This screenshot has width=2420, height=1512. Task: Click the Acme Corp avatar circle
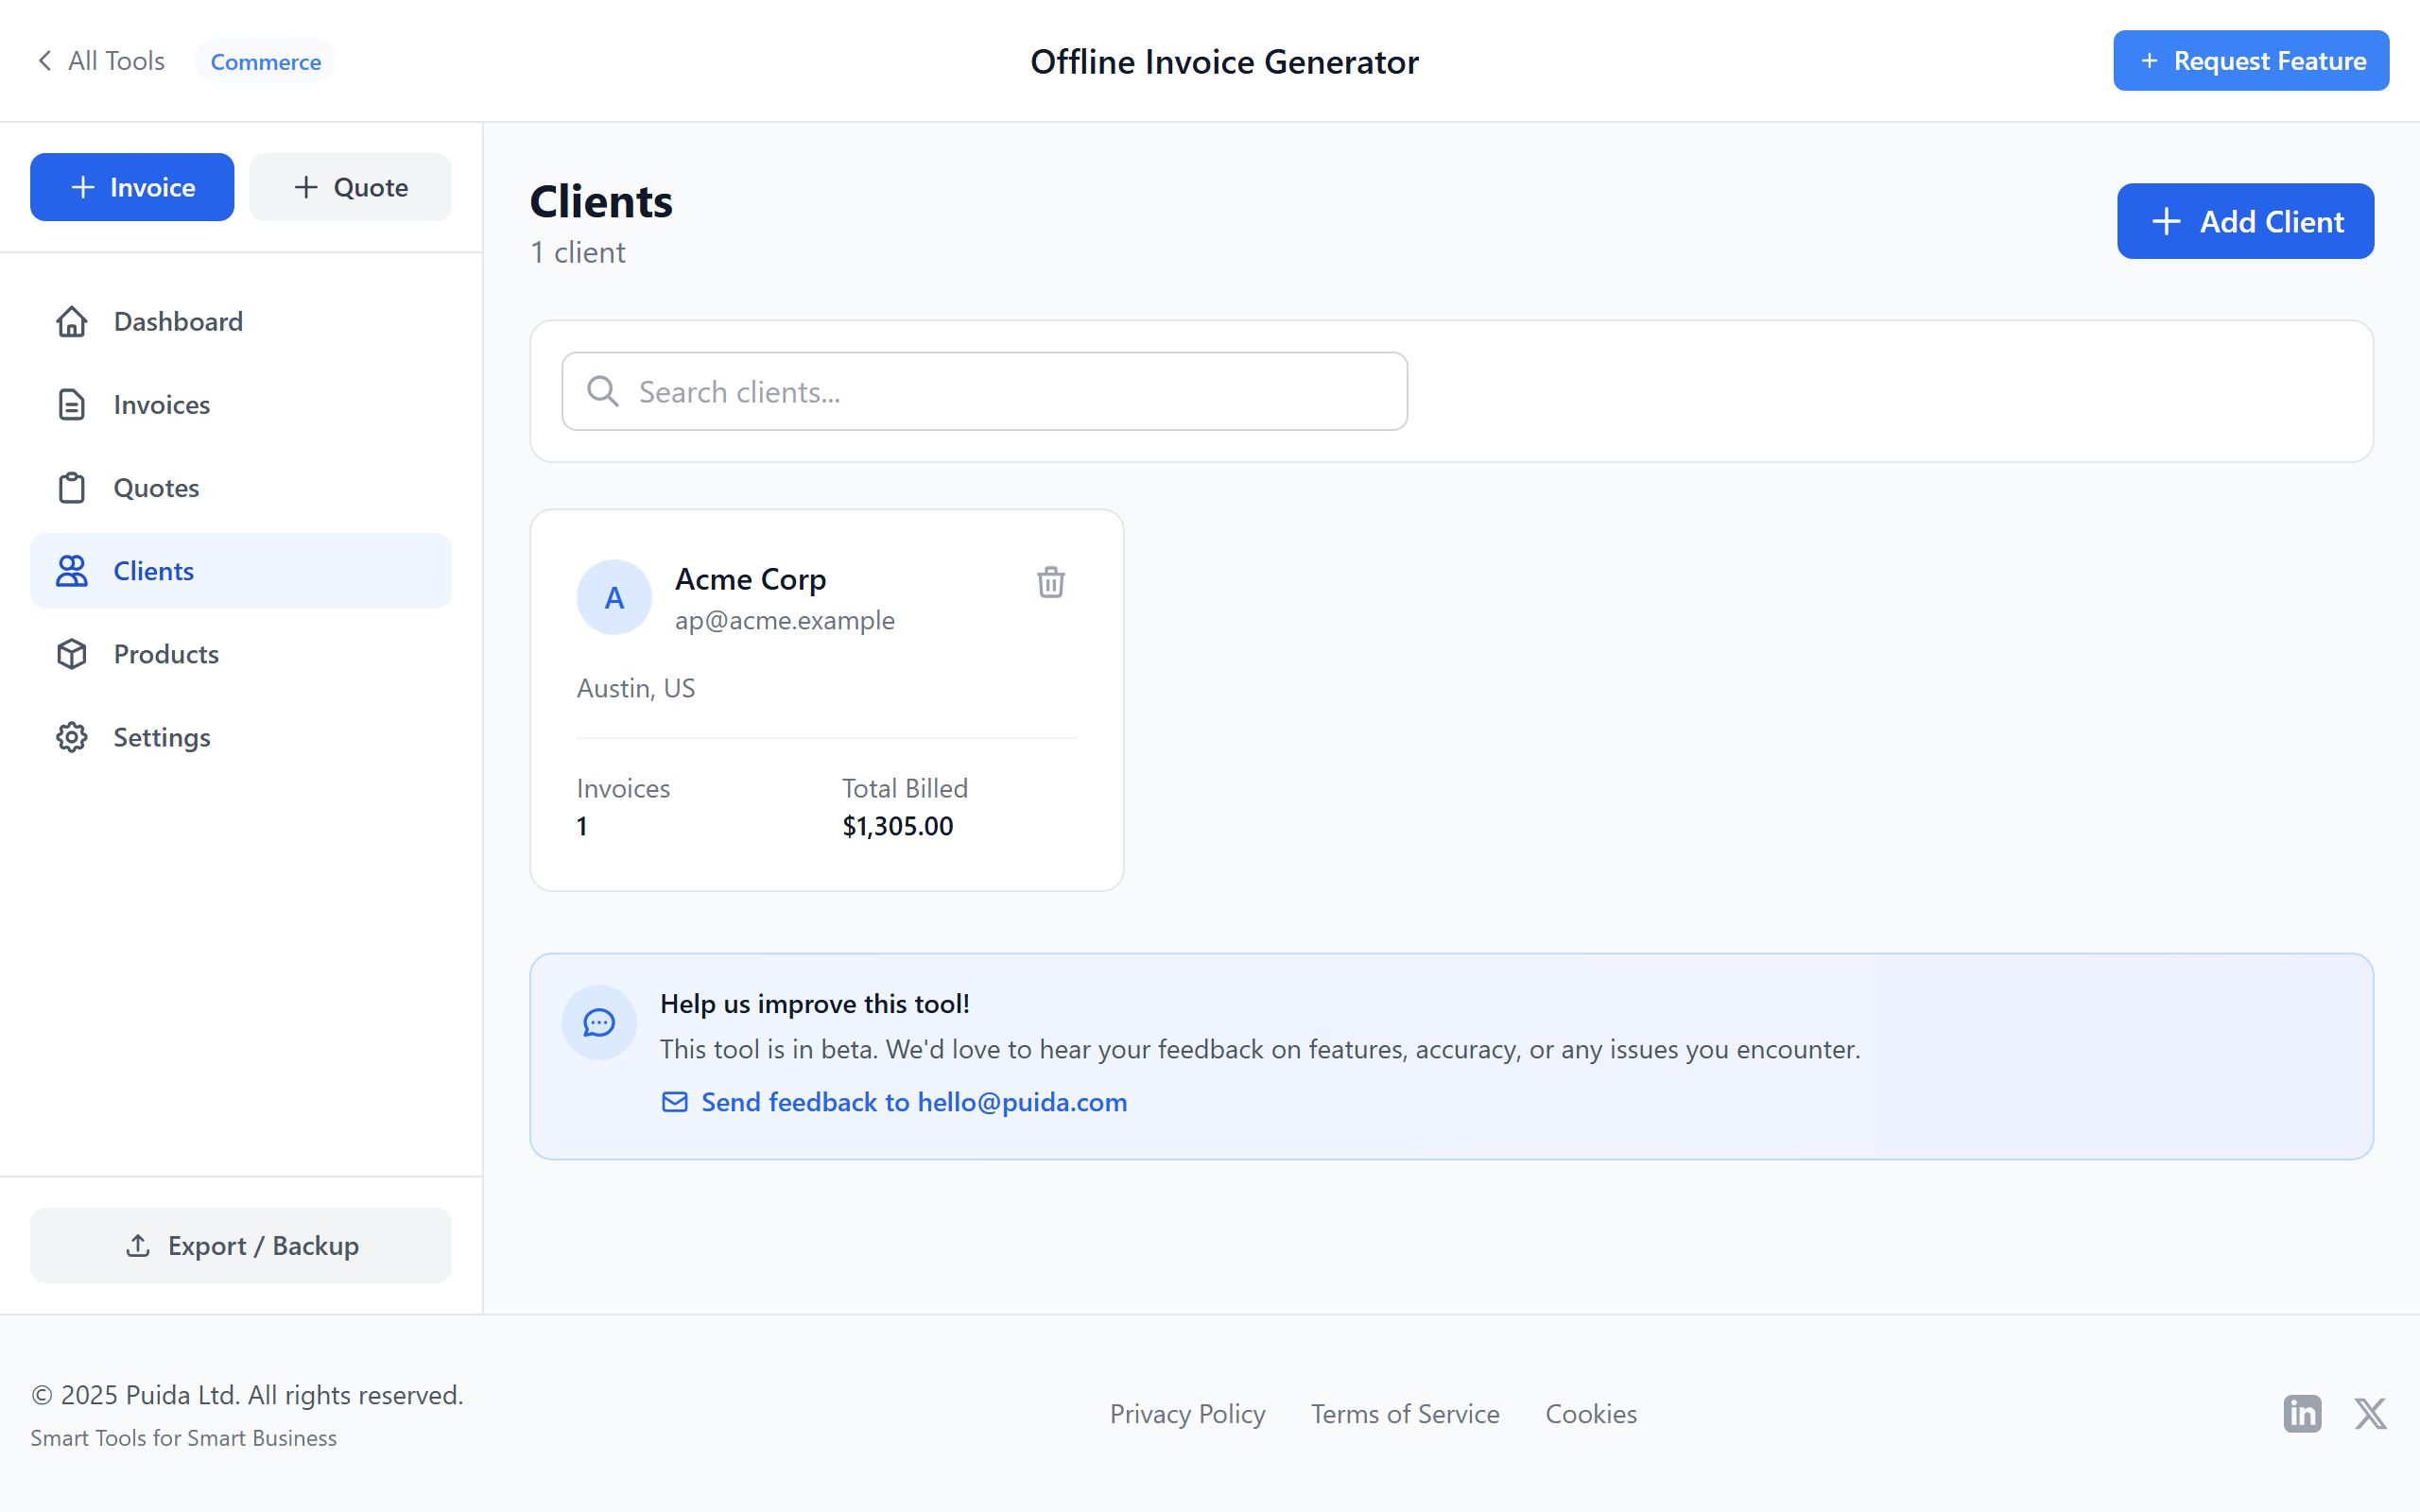(614, 597)
